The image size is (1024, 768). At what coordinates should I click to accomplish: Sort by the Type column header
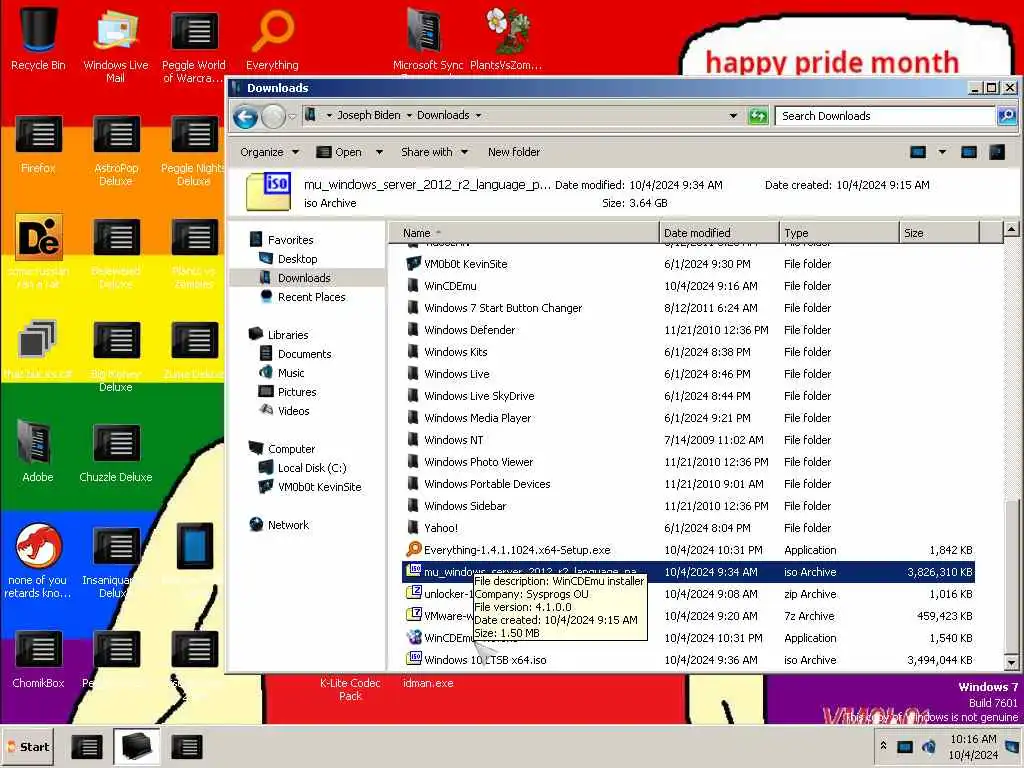[839, 232]
